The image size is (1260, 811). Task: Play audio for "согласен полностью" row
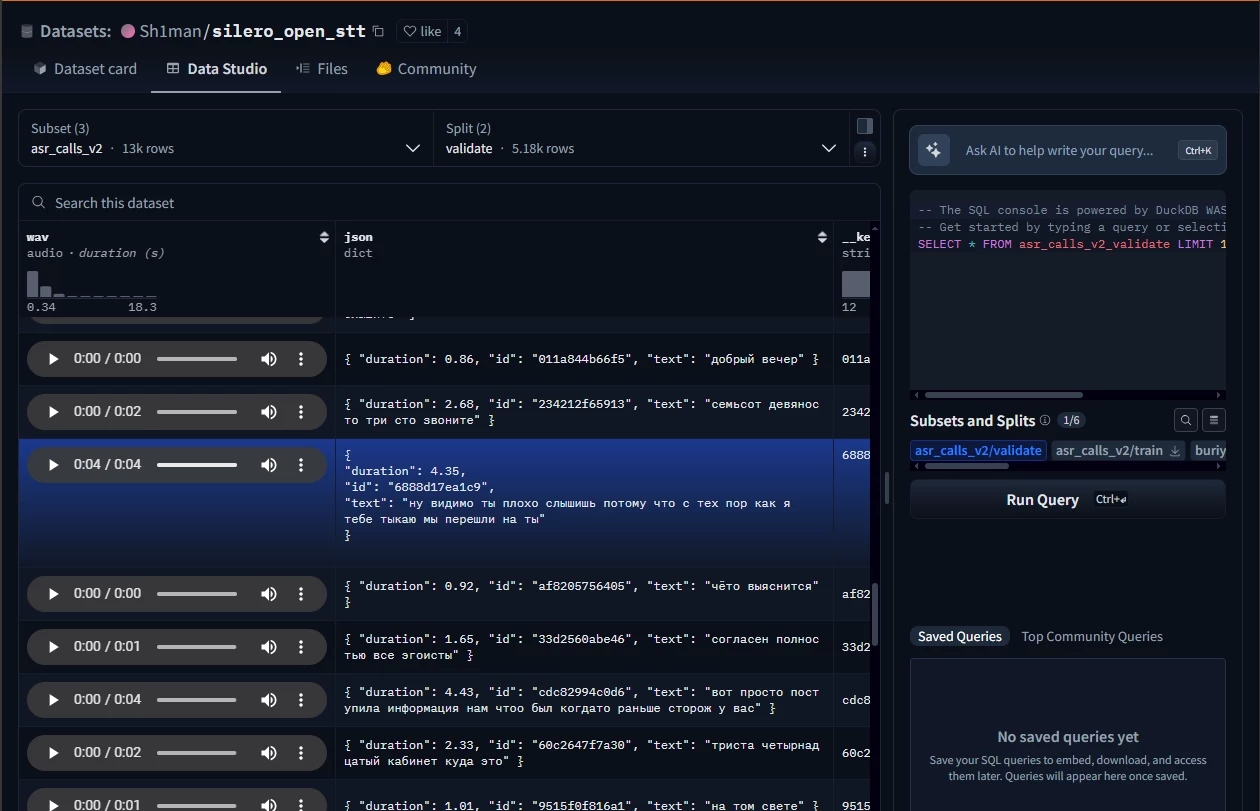[x=53, y=647]
